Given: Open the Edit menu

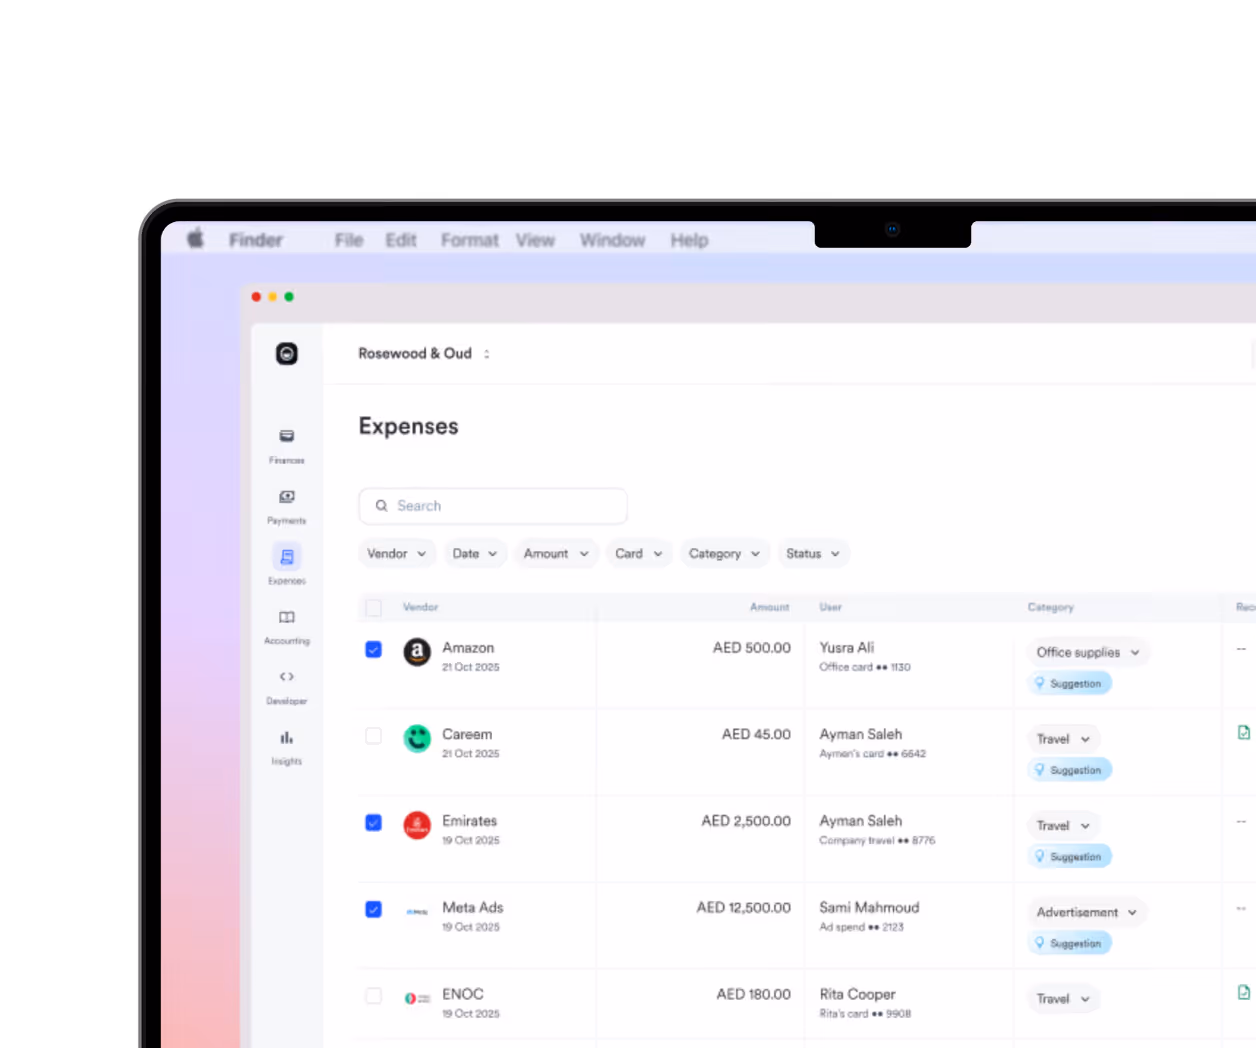Looking at the screenshot, I should coord(401,240).
